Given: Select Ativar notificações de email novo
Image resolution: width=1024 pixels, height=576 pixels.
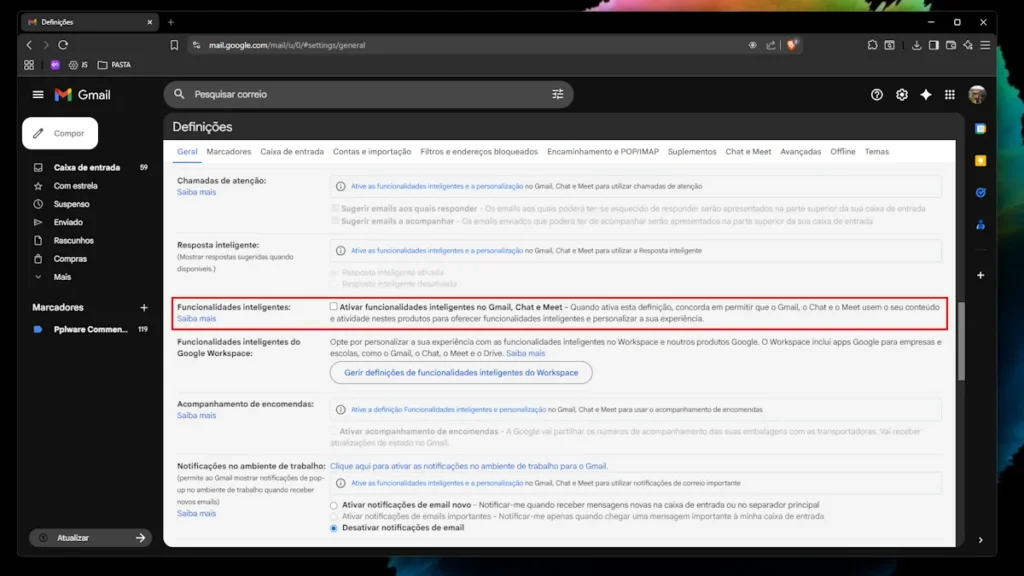Looking at the screenshot, I should [334, 505].
